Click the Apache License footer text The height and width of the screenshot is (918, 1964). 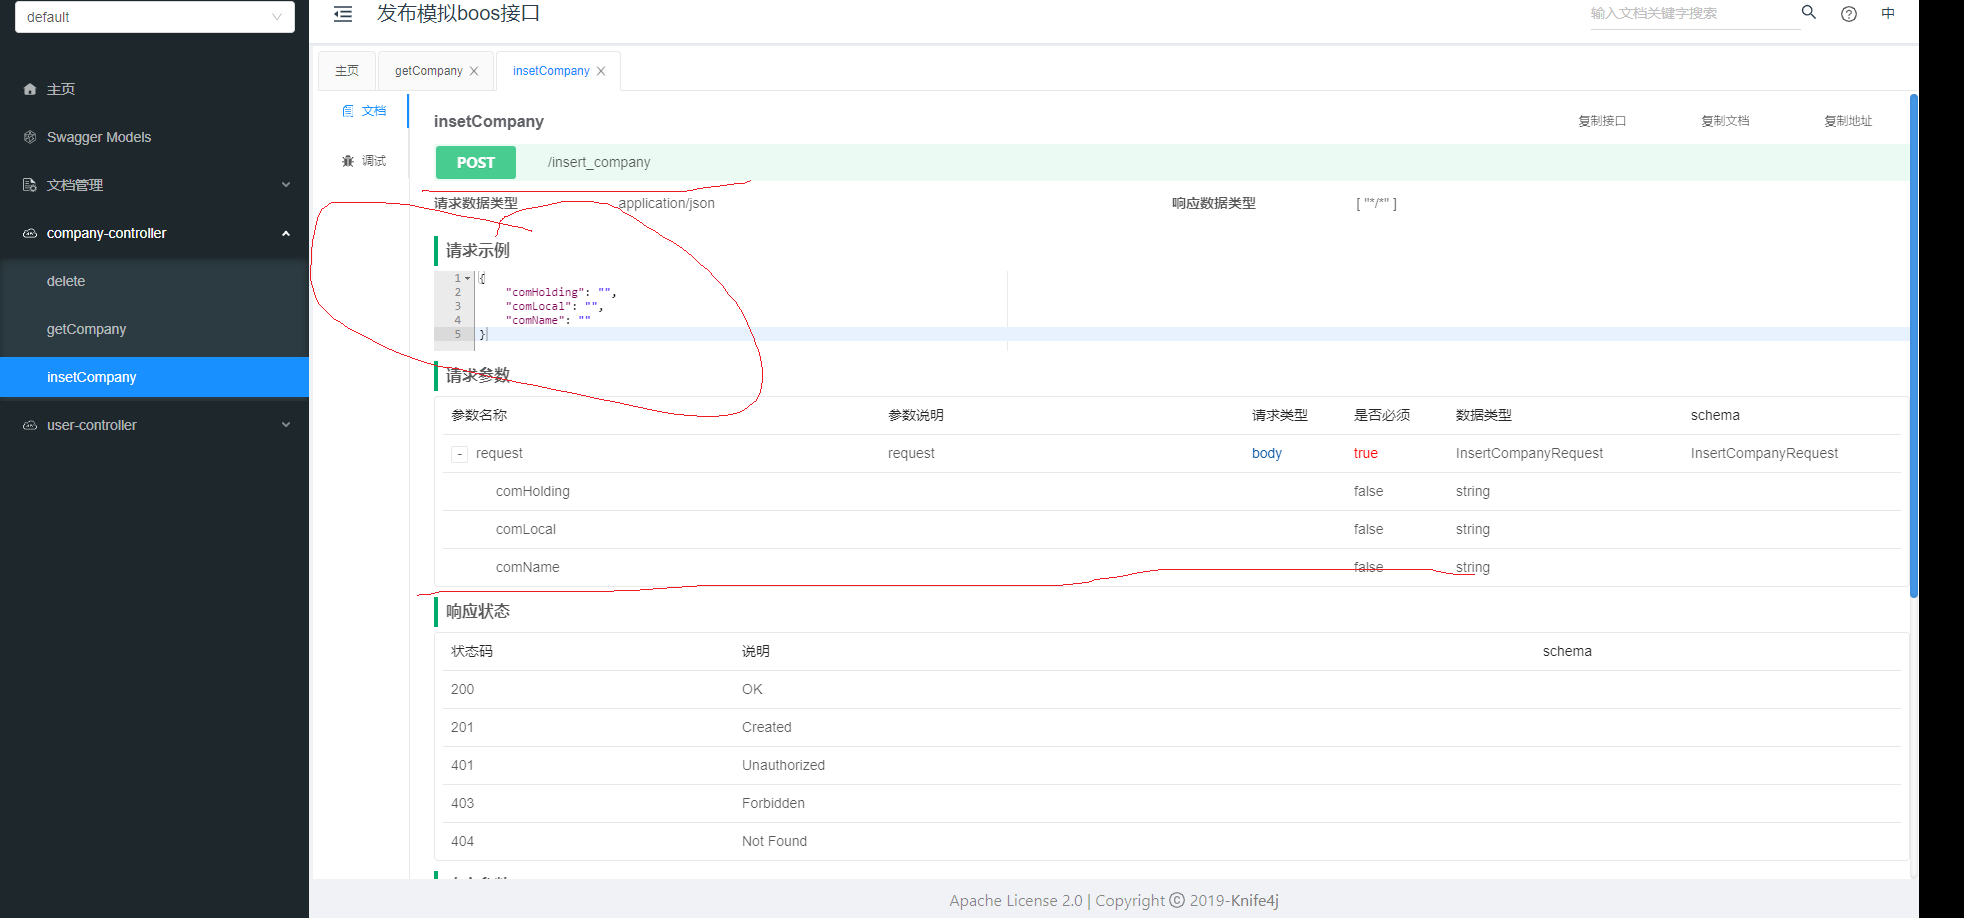point(1114,900)
